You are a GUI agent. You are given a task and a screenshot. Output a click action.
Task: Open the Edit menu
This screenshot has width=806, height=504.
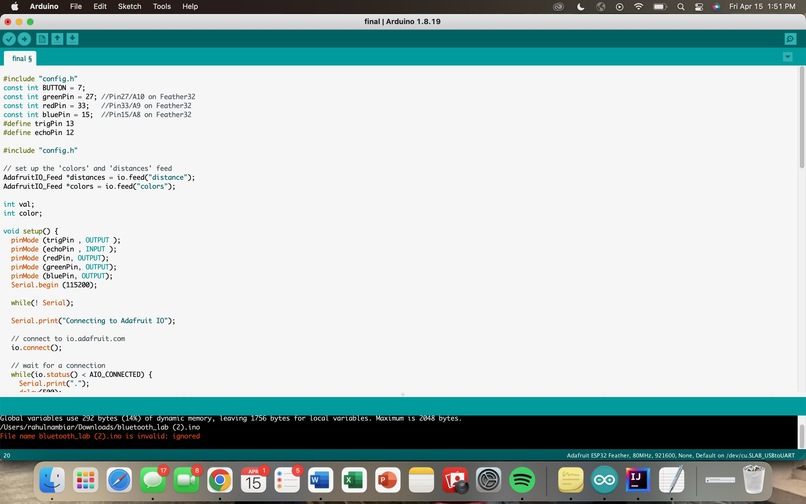click(100, 6)
